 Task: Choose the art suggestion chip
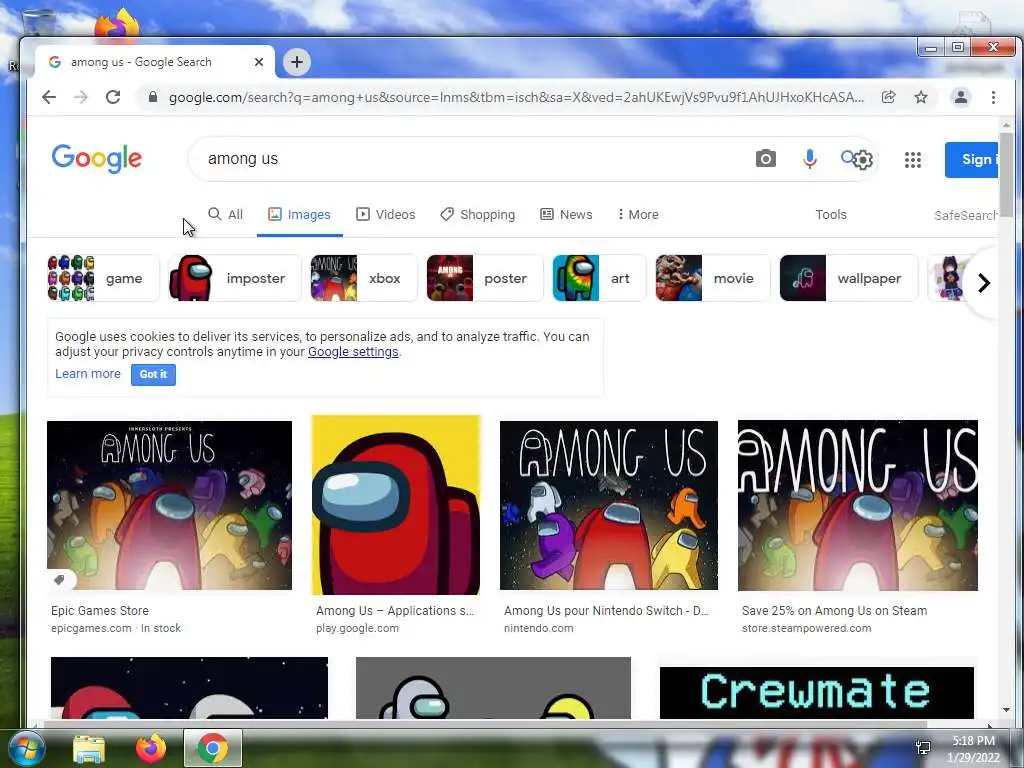[599, 278]
